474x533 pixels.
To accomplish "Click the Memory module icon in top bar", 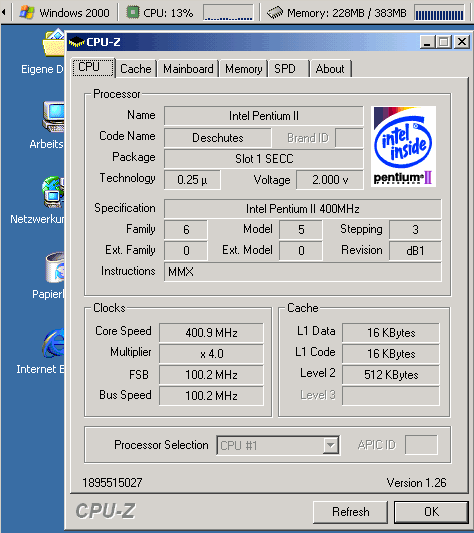I will tap(275, 13).
